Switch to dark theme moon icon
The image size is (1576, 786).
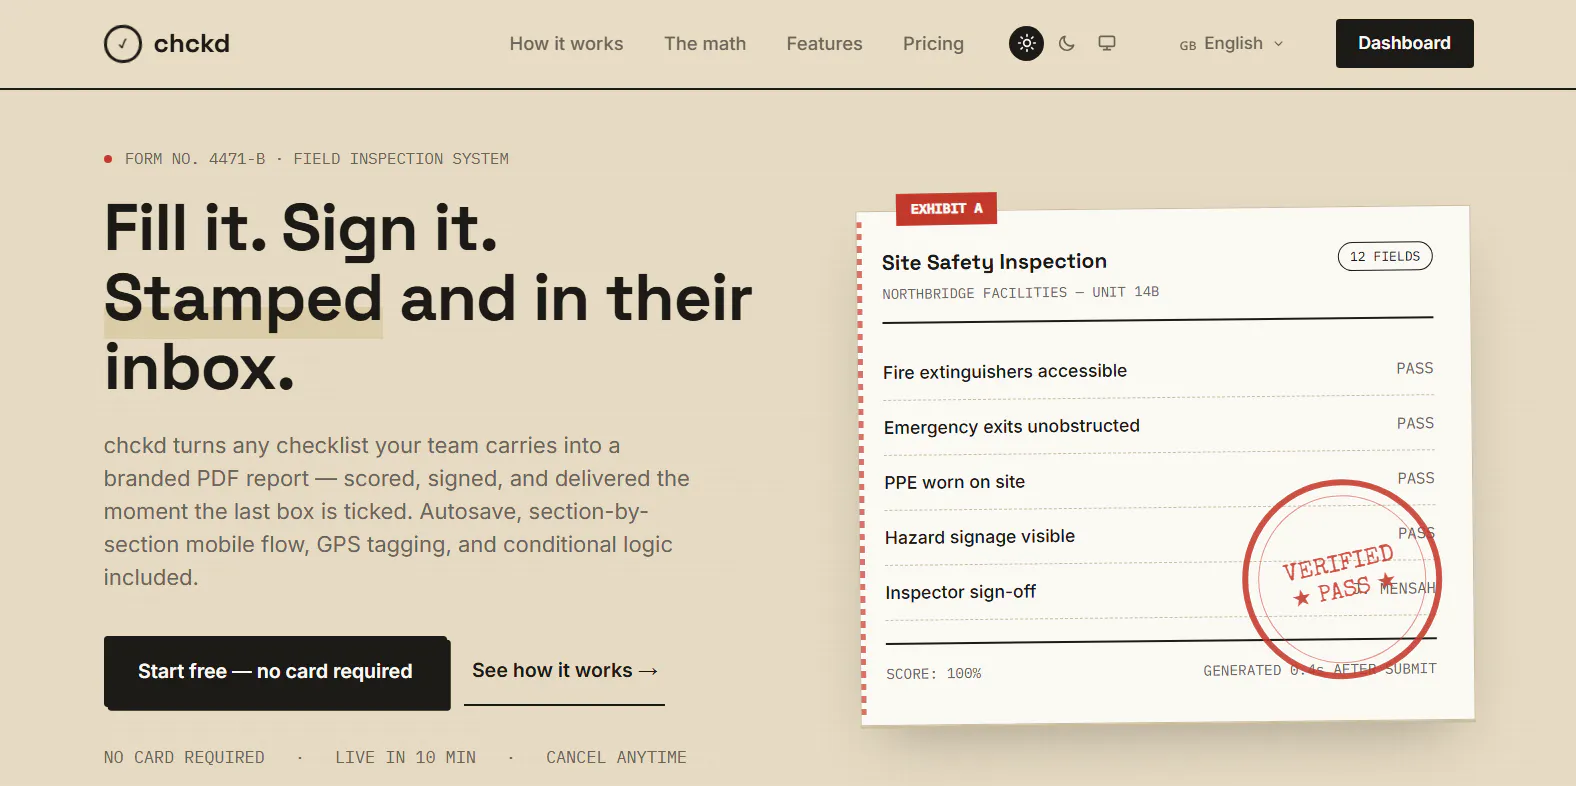(1067, 43)
